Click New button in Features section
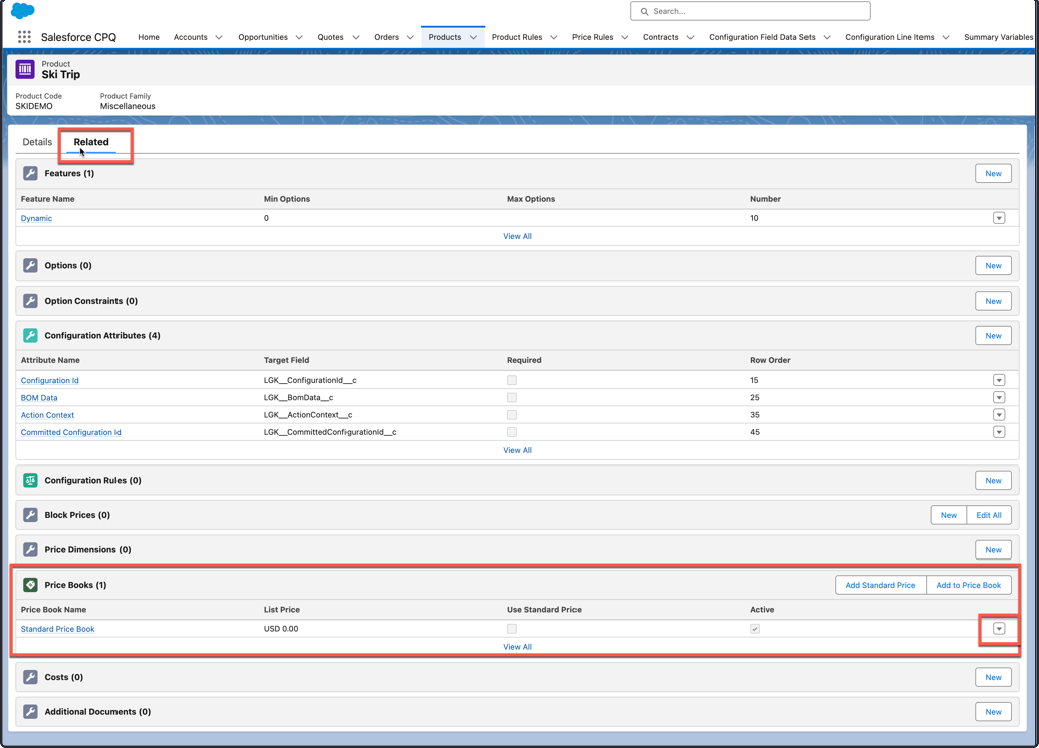Screen dimensions: 1039x748 (x=993, y=174)
